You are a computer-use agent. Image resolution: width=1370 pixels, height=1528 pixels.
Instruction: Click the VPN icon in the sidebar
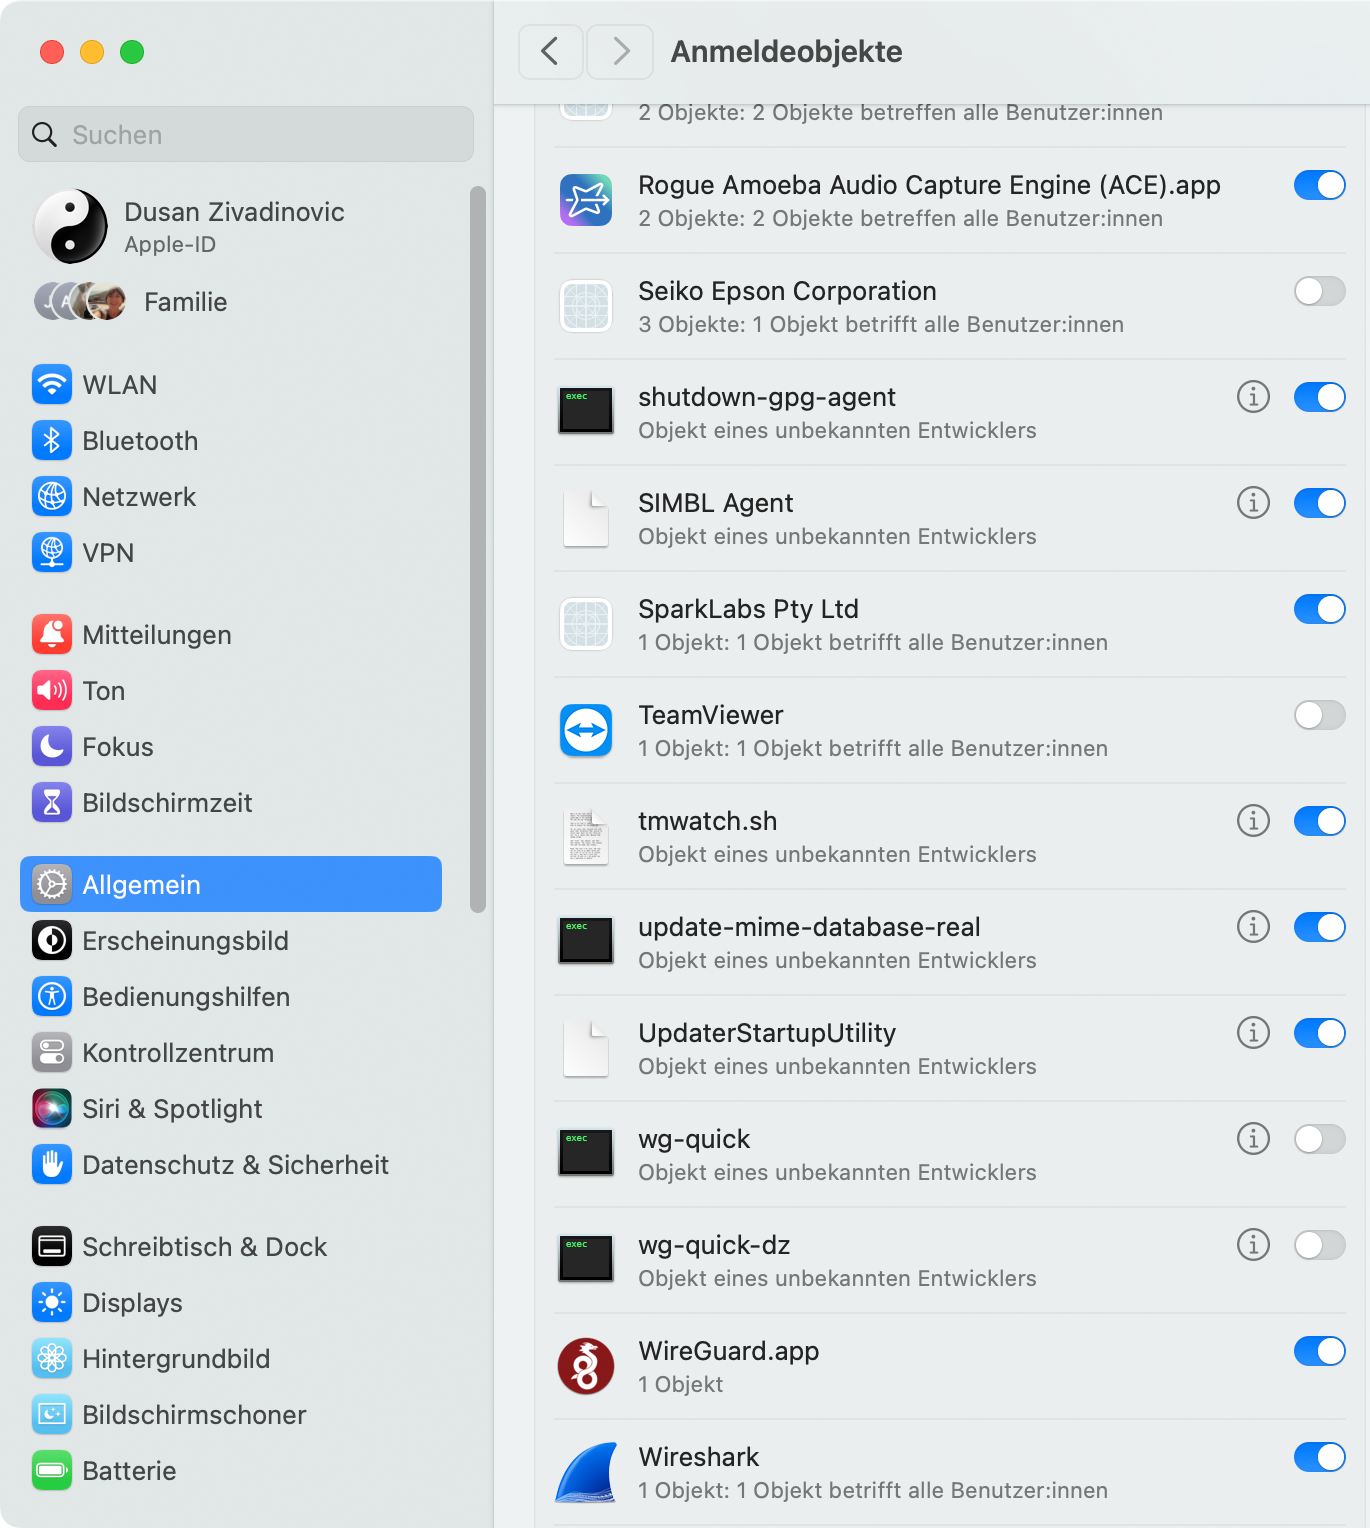pos(52,552)
